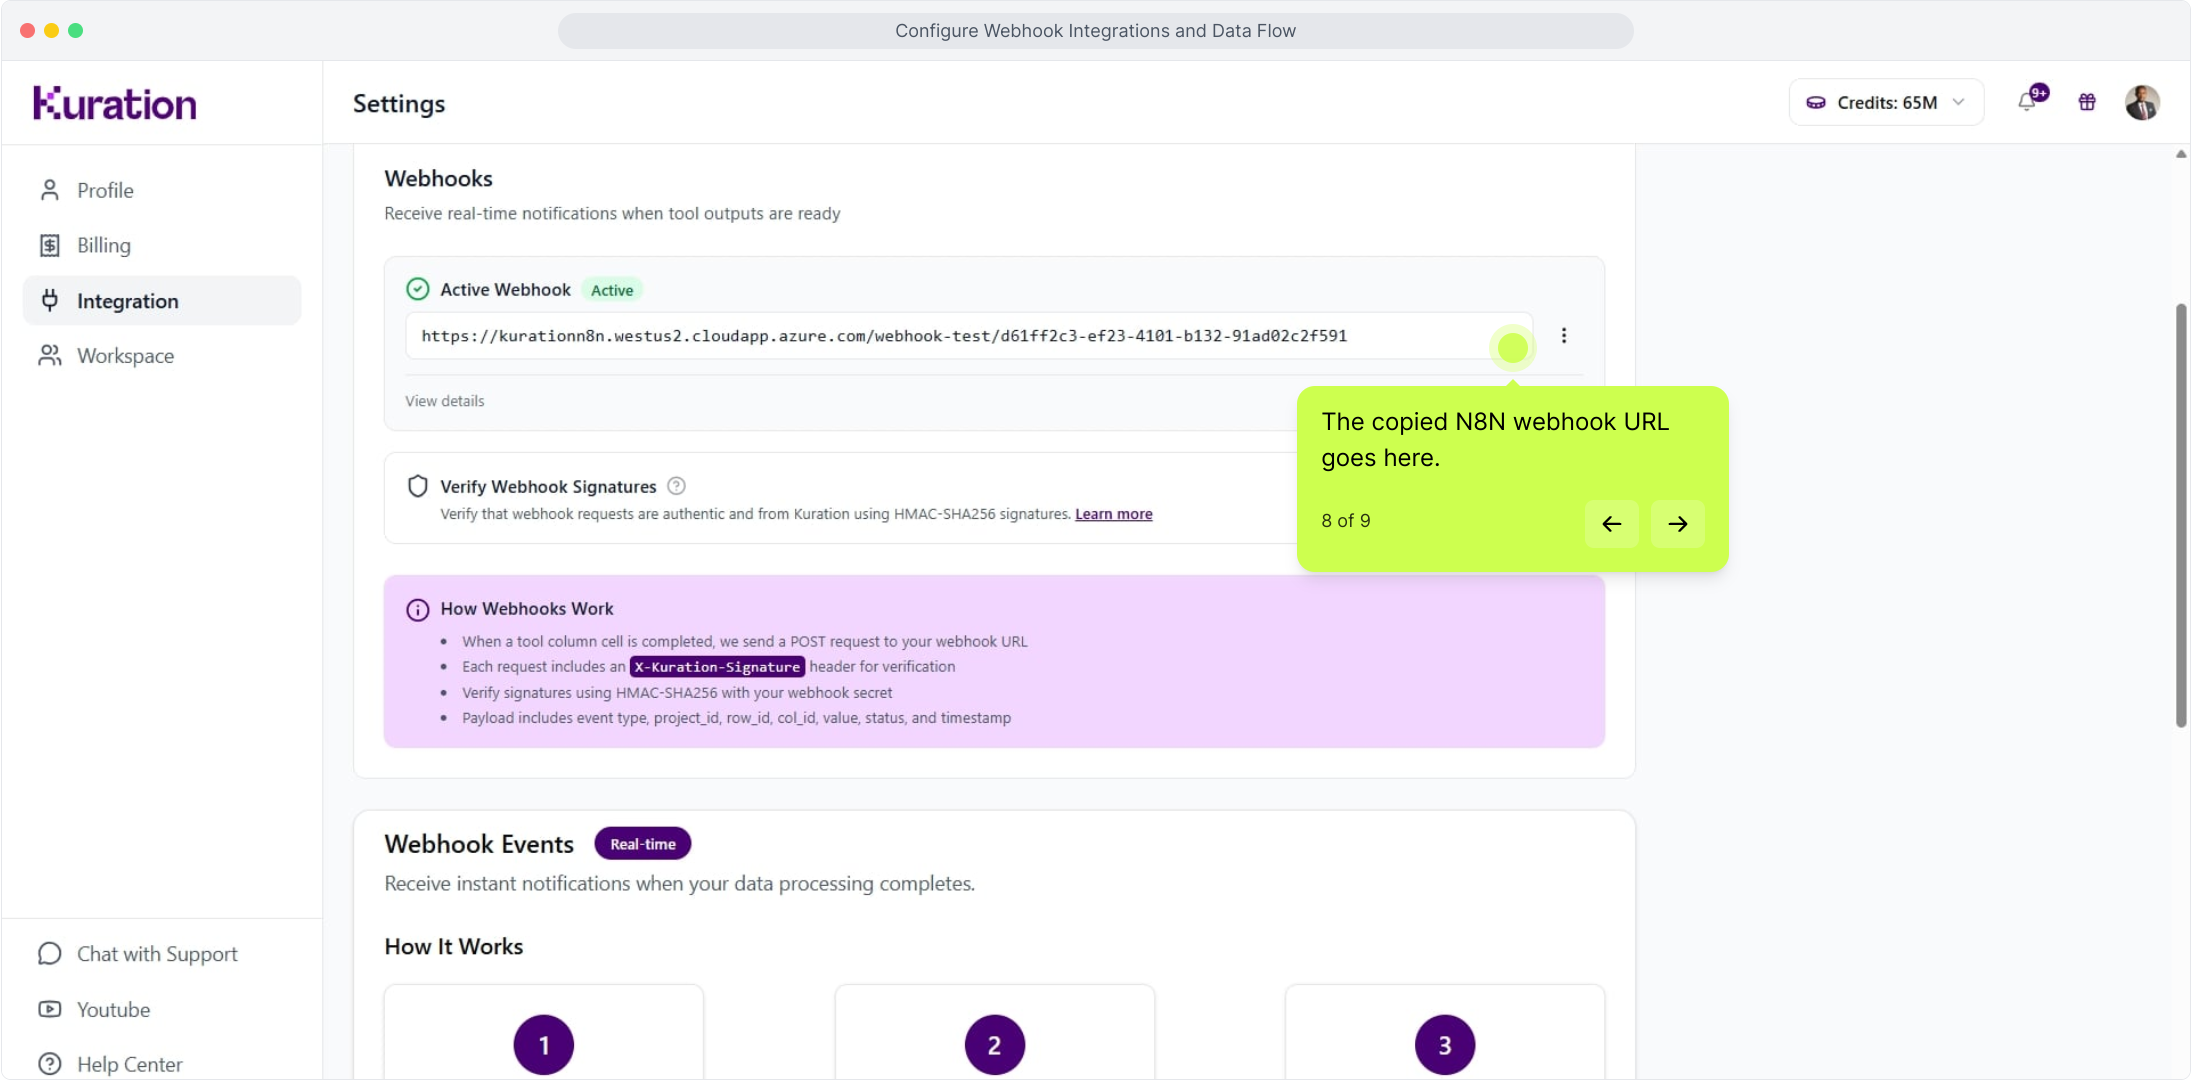Viewport: 2192px width, 1080px height.
Task: Open the user avatar menu
Action: [2142, 102]
